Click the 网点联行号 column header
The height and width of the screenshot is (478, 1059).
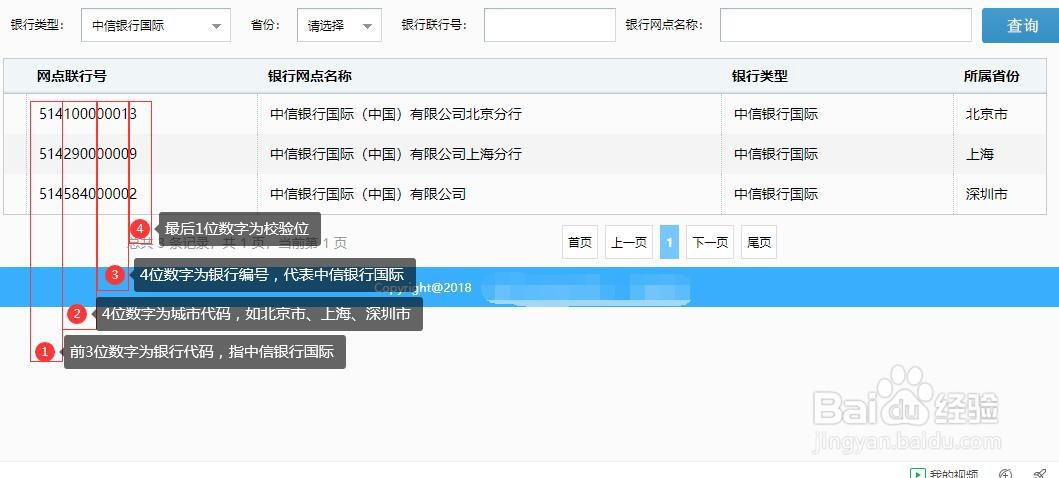(x=72, y=76)
